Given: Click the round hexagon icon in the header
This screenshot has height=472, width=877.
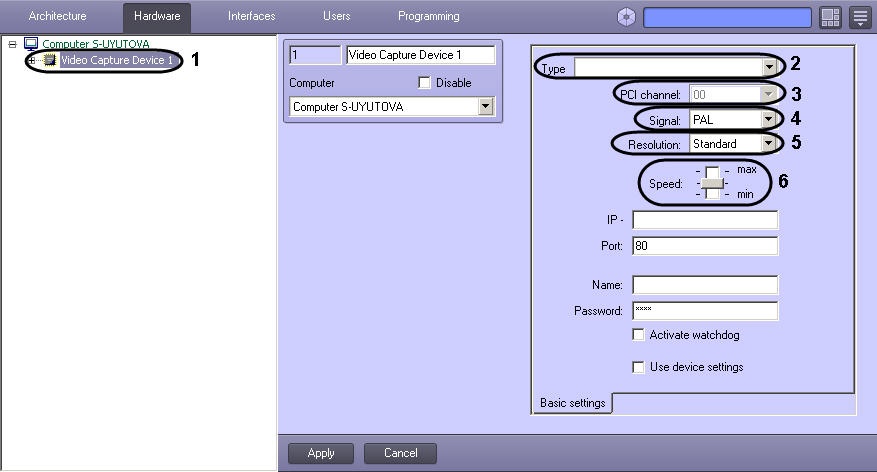Looking at the screenshot, I should 626,17.
